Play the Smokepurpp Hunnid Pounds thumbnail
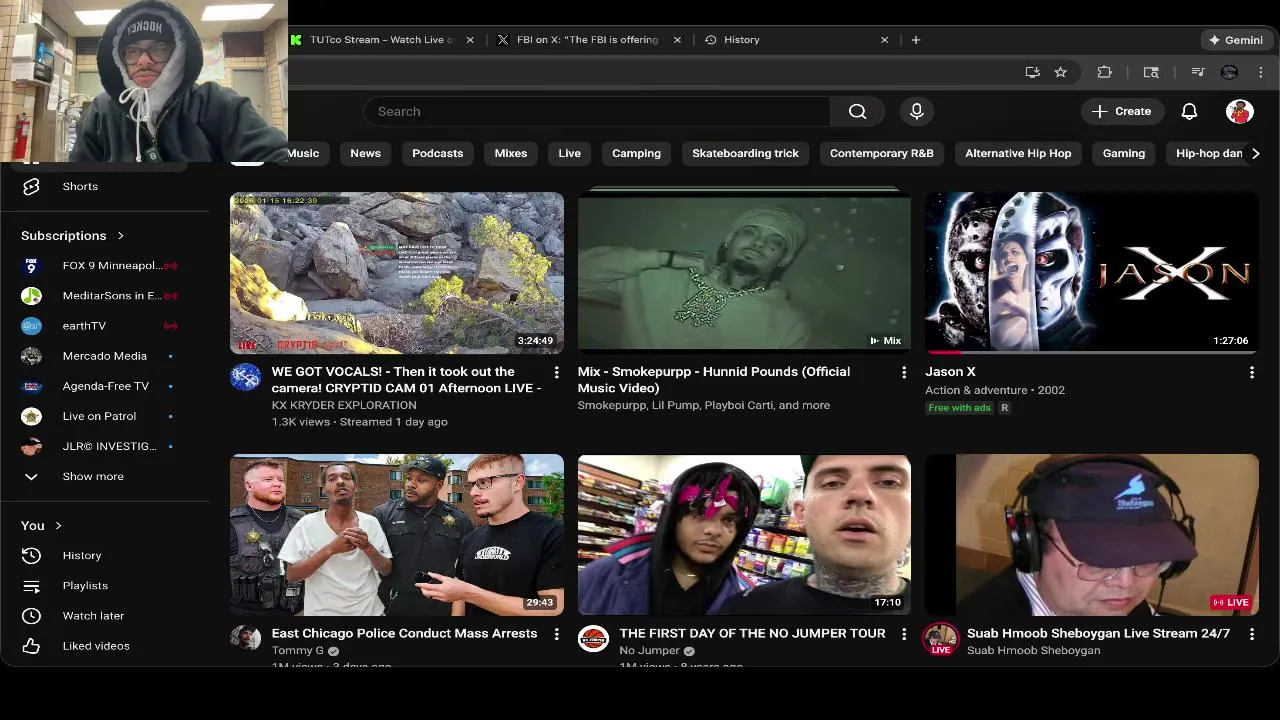Screen dimensions: 1280x720 [x=744, y=273]
